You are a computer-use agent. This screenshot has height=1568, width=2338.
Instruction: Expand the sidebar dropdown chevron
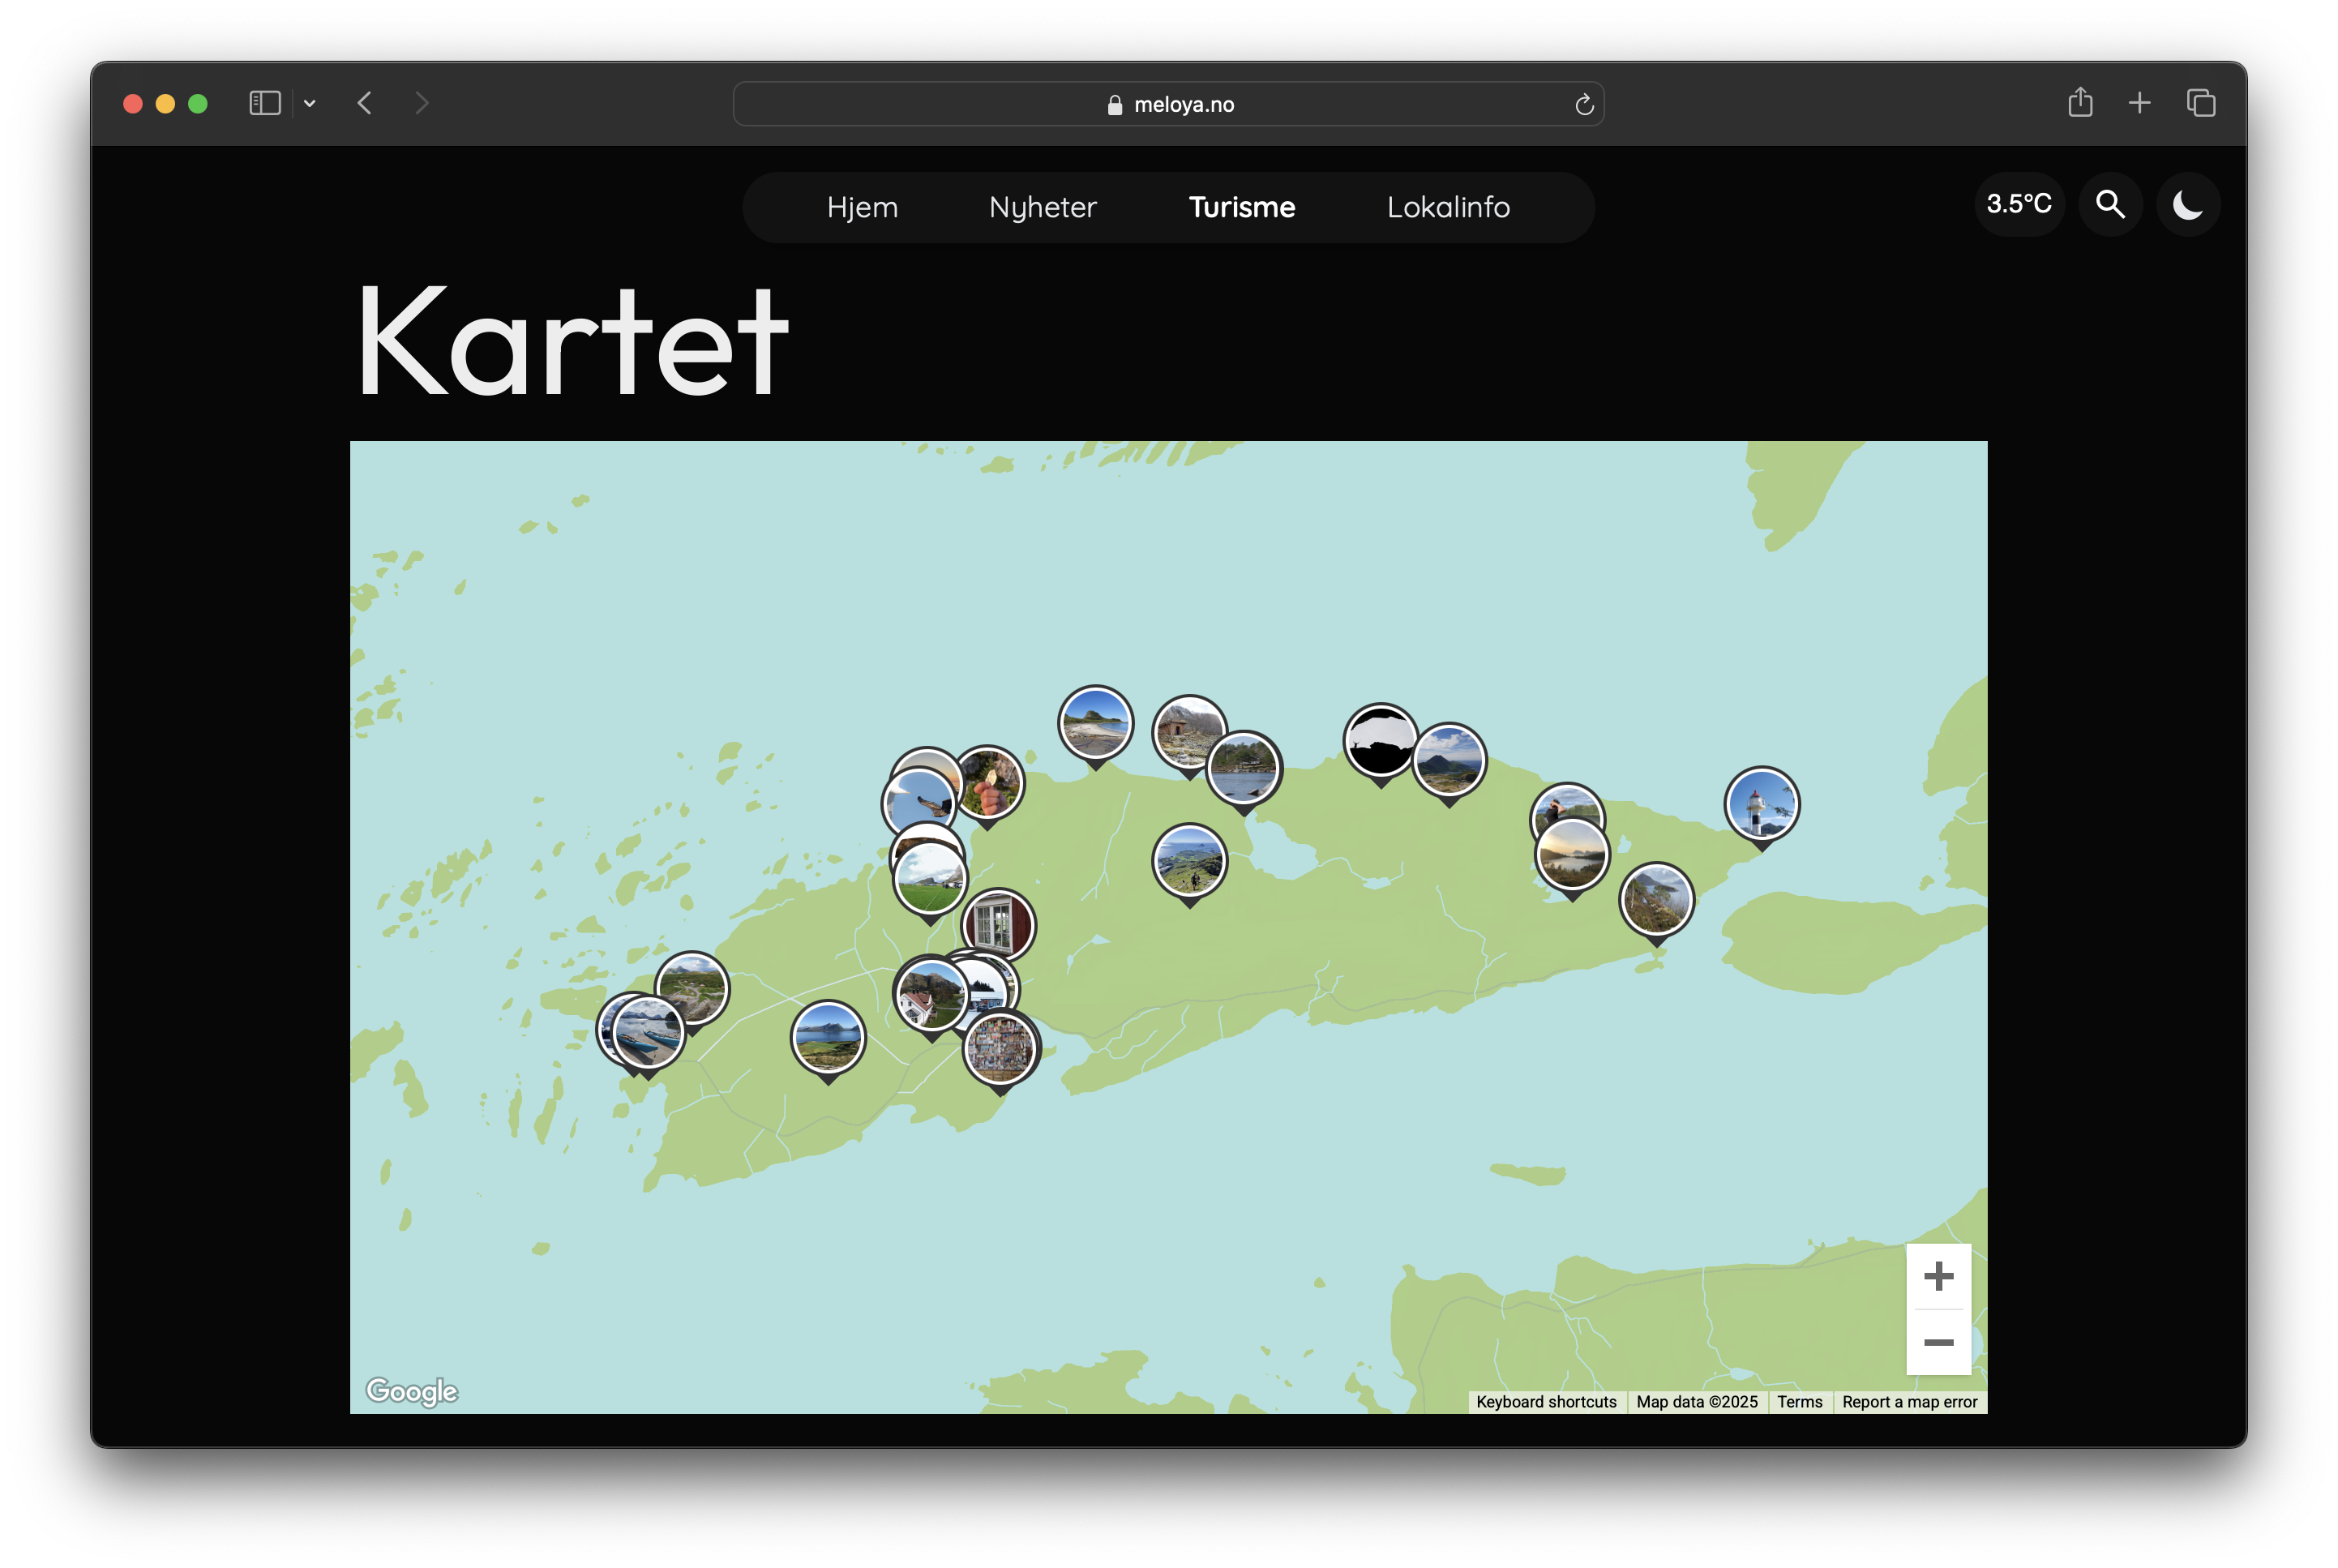click(309, 103)
